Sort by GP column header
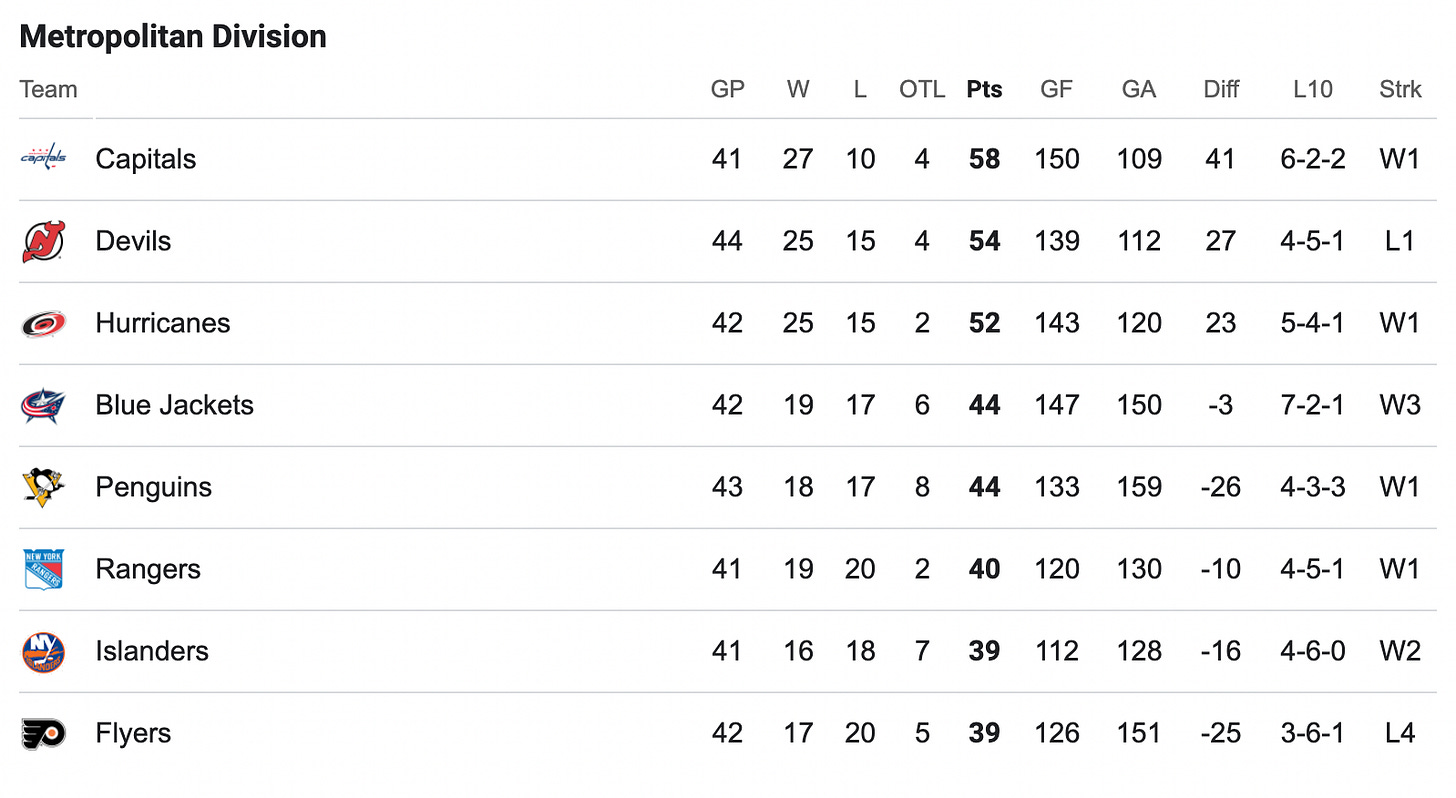The image size is (1456, 798). pyautogui.click(x=727, y=89)
